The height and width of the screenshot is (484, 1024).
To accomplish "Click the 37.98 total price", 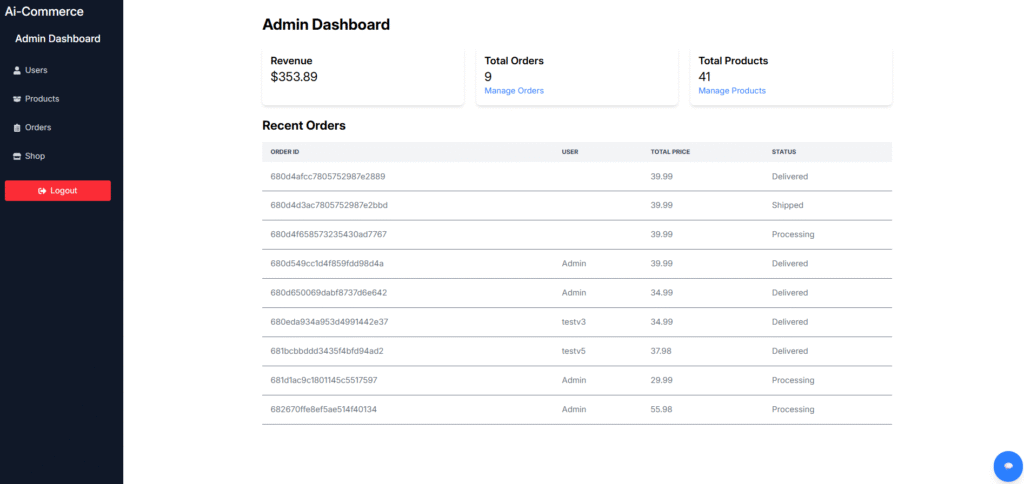I will (662, 351).
